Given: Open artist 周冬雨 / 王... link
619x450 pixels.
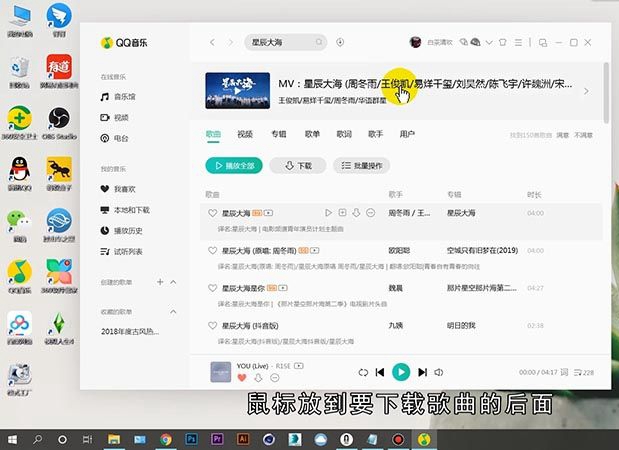Looking at the screenshot, I should click(409, 213).
